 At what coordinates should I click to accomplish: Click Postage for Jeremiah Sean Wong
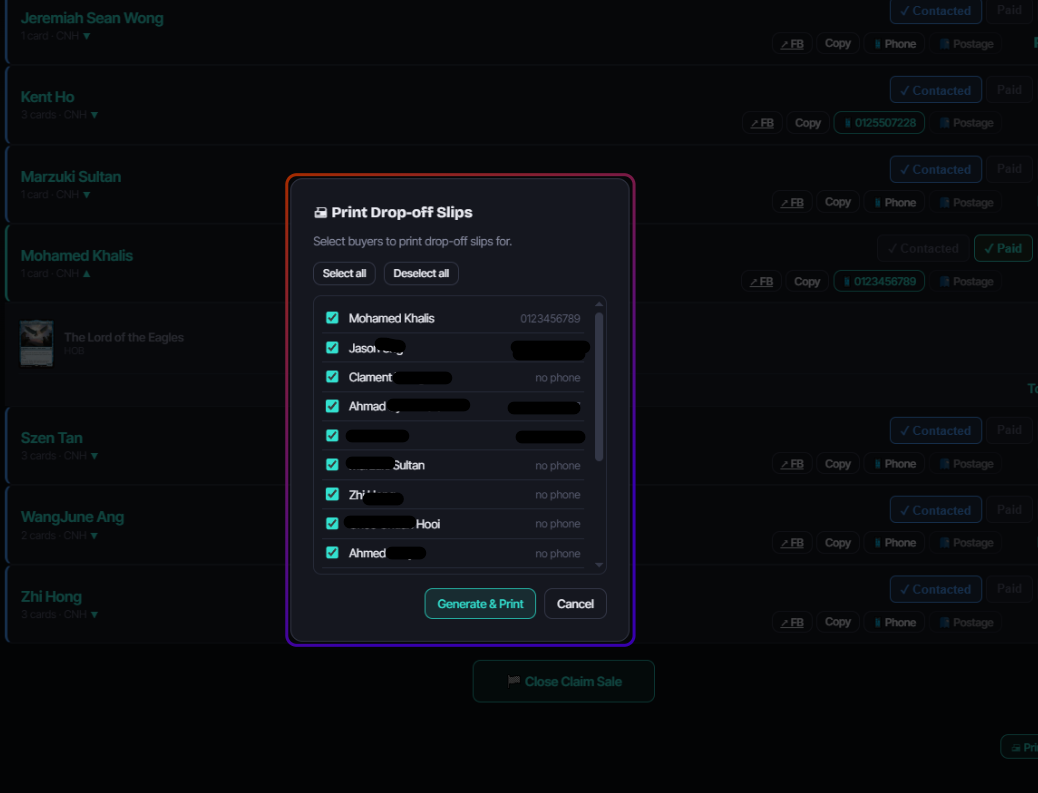pos(966,44)
